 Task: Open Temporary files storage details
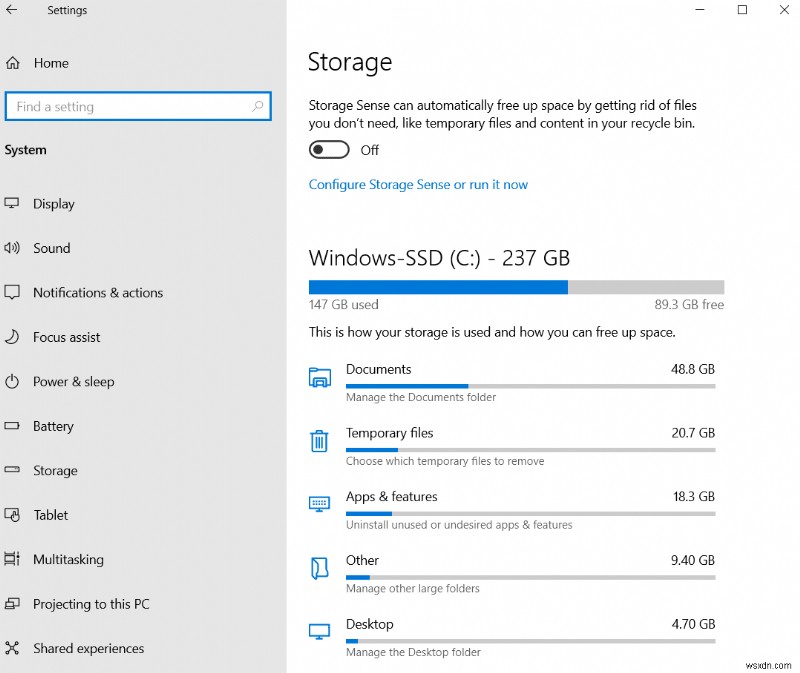coord(390,434)
